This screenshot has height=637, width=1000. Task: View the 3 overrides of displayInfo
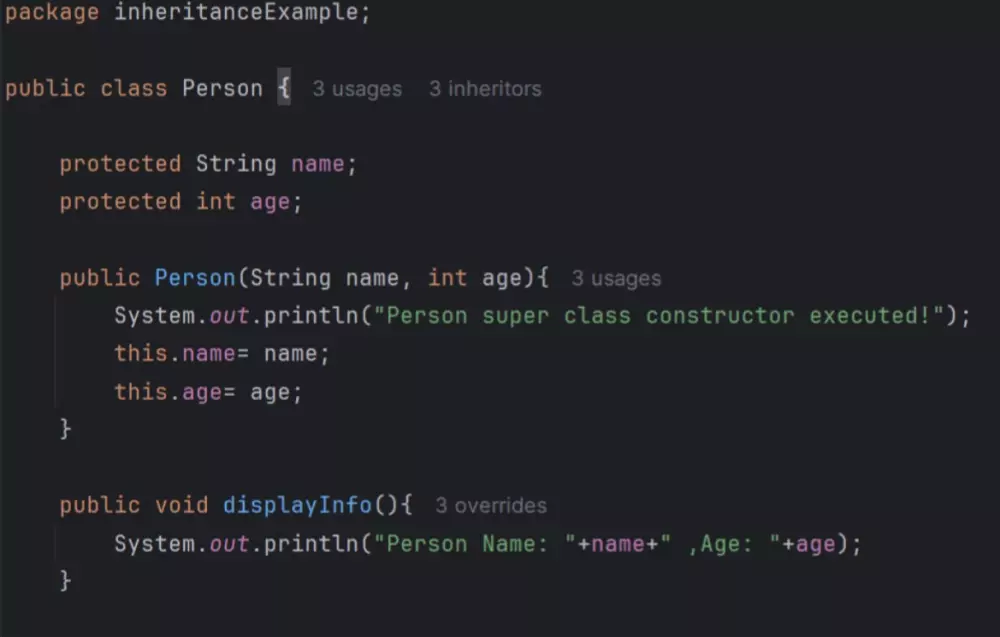490,506
